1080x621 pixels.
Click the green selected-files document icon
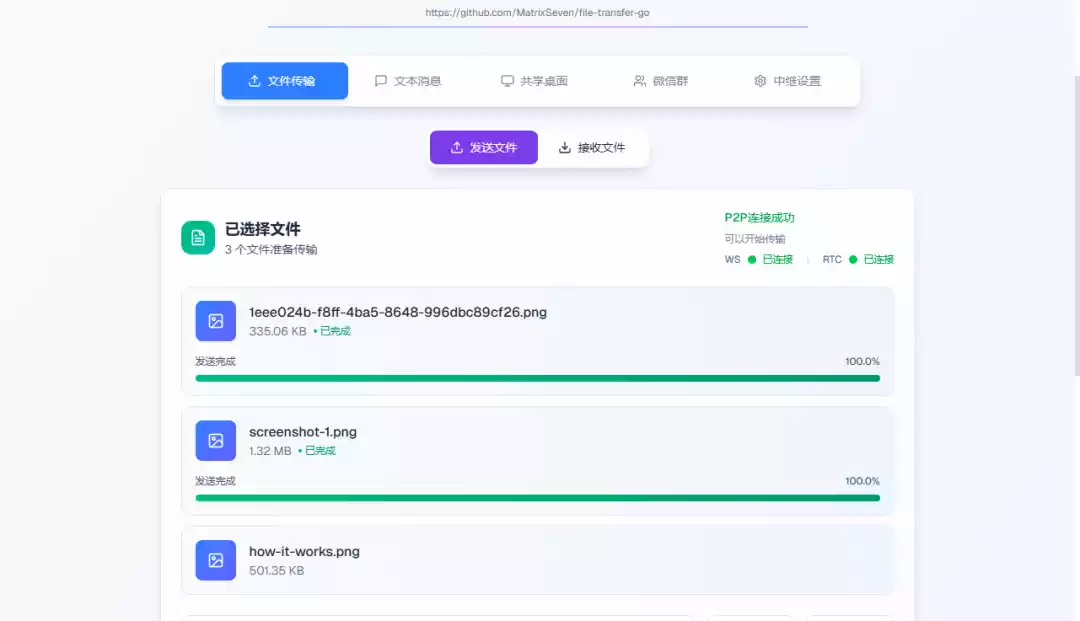click(198, 238)
